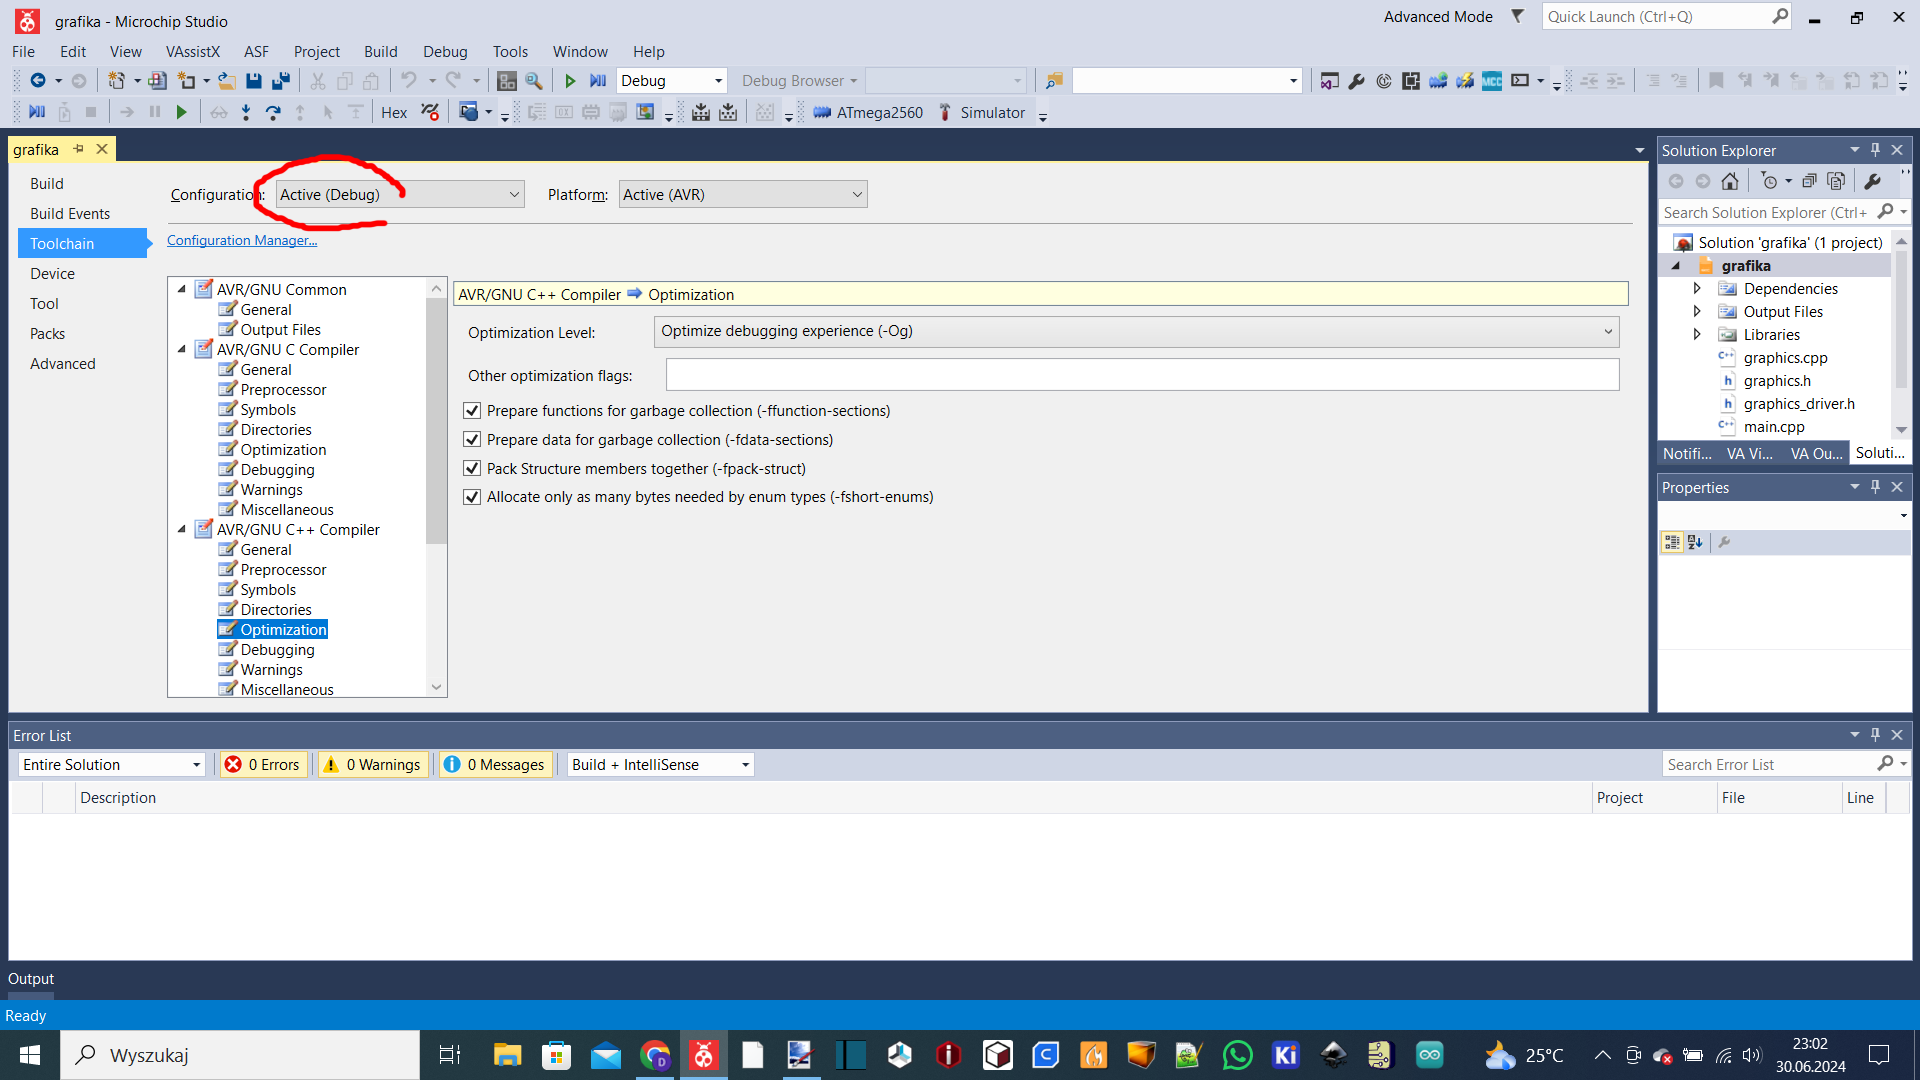Viewport: 1920px width, 1080px height.
Task: Click the 0 Warnings filter button
Action: coord(373,765)
